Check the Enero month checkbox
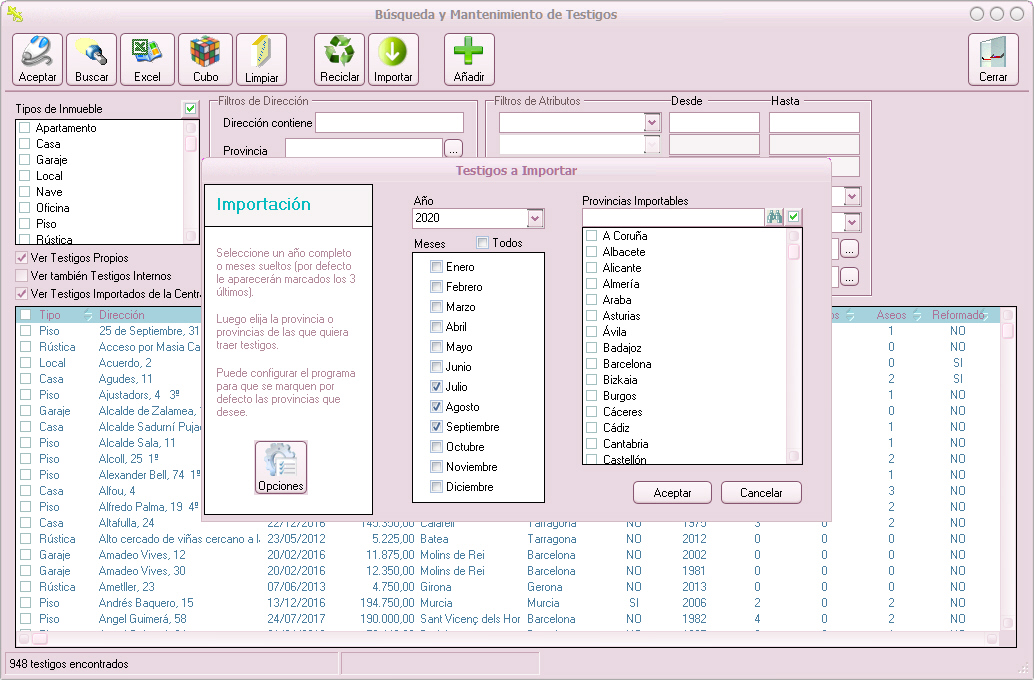 pyautogui.click(x=436, y=267)
